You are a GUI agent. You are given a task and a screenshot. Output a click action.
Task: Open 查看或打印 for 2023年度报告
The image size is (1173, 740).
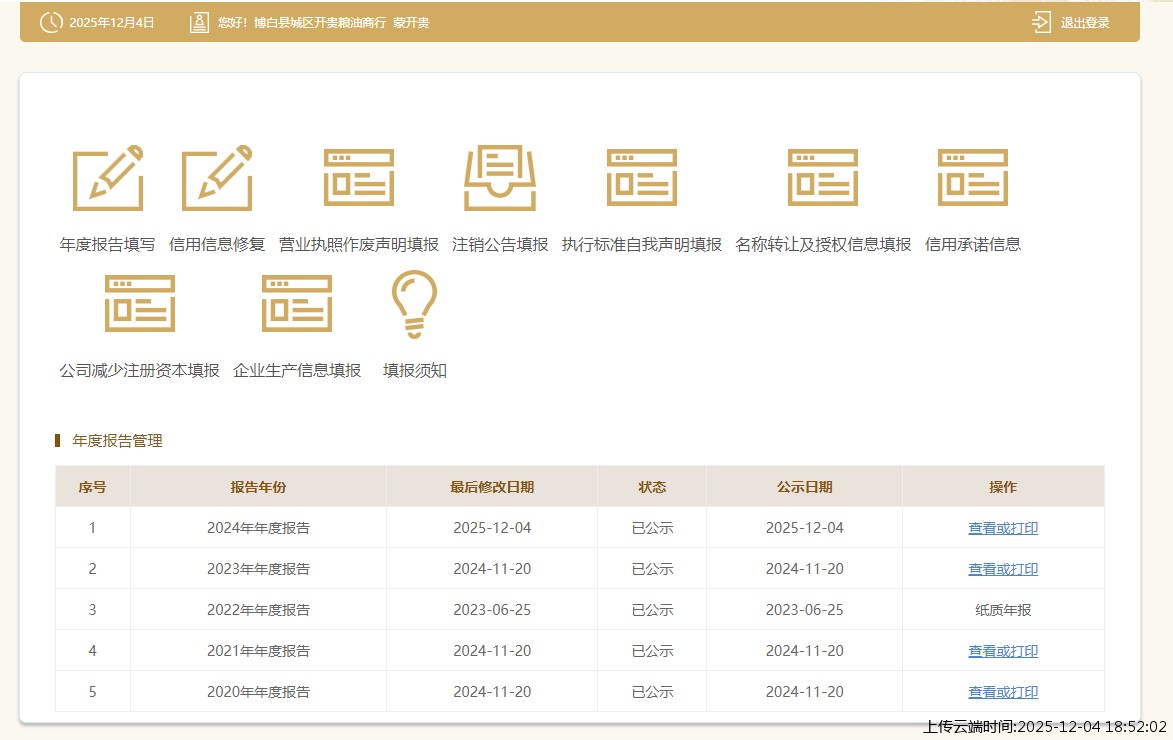(x=1003, y=569)
